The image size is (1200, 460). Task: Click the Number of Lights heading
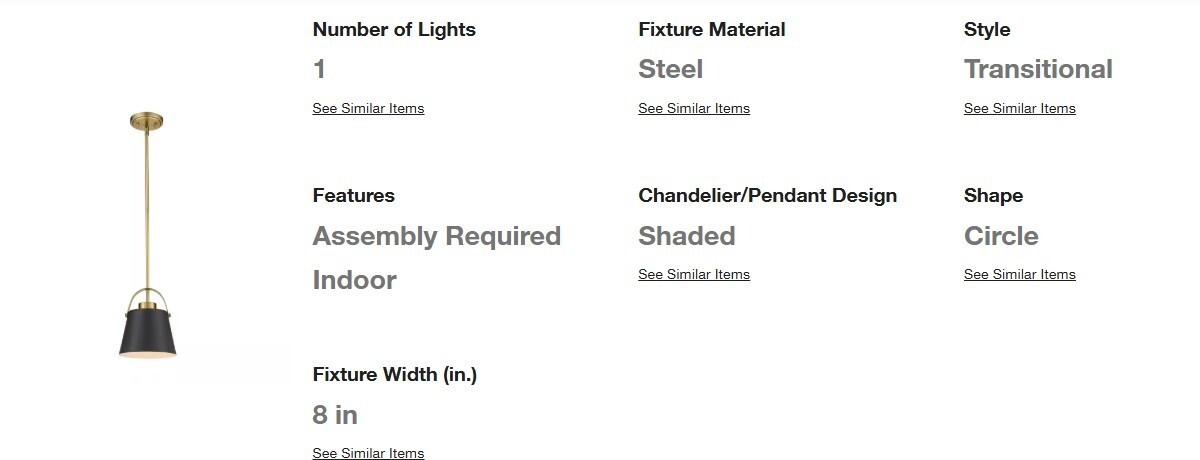(x=394, y=30)
